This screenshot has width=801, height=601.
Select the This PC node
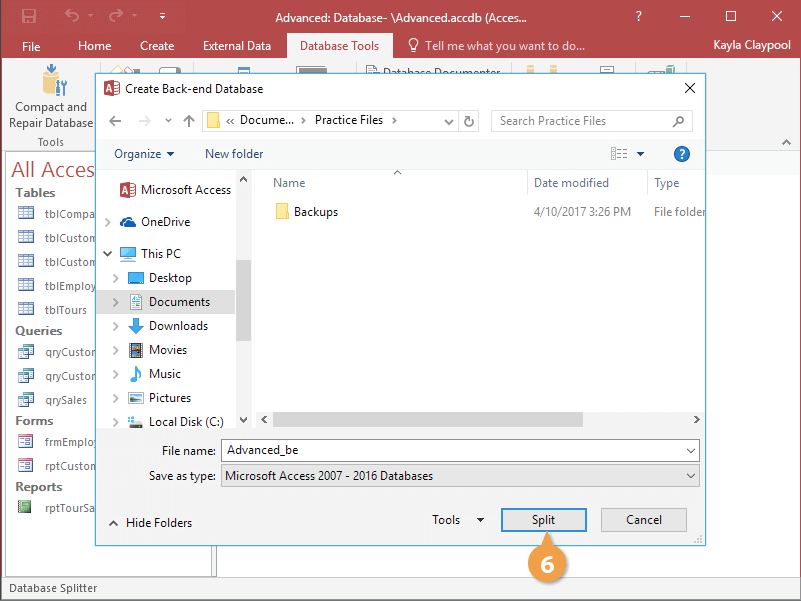coord(150,253)
